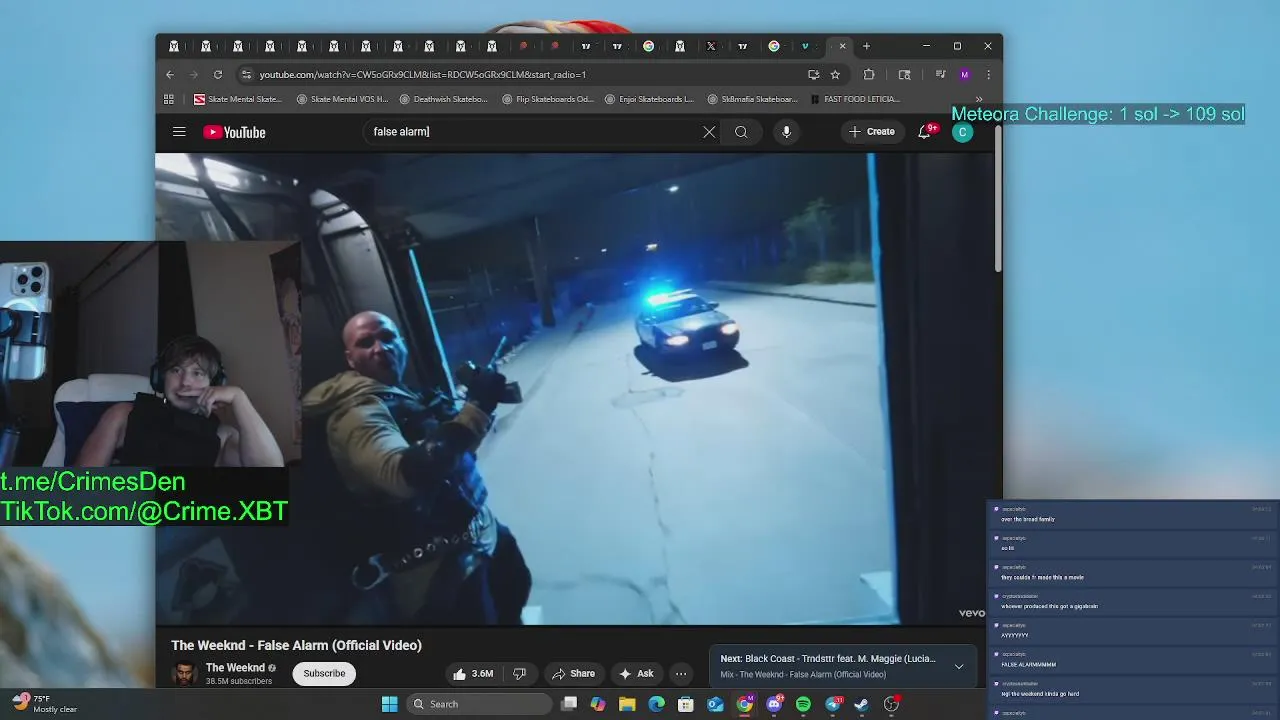Click the install/cast icon in address bar
1280x720 pixels.
813,74
